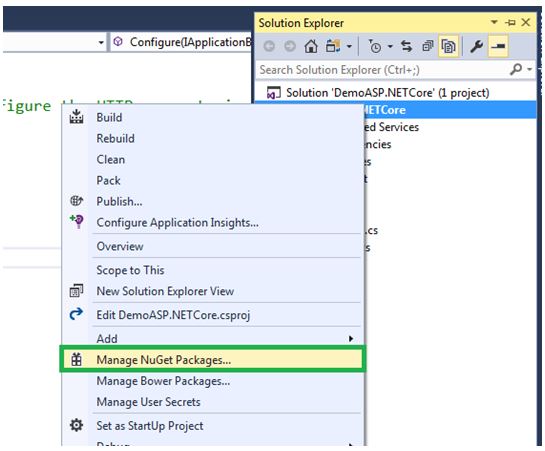Expand the Pending Changes Filter dropdown arrow
The height and width of the screenshot is (451, 545).
[x=390, y=46]
